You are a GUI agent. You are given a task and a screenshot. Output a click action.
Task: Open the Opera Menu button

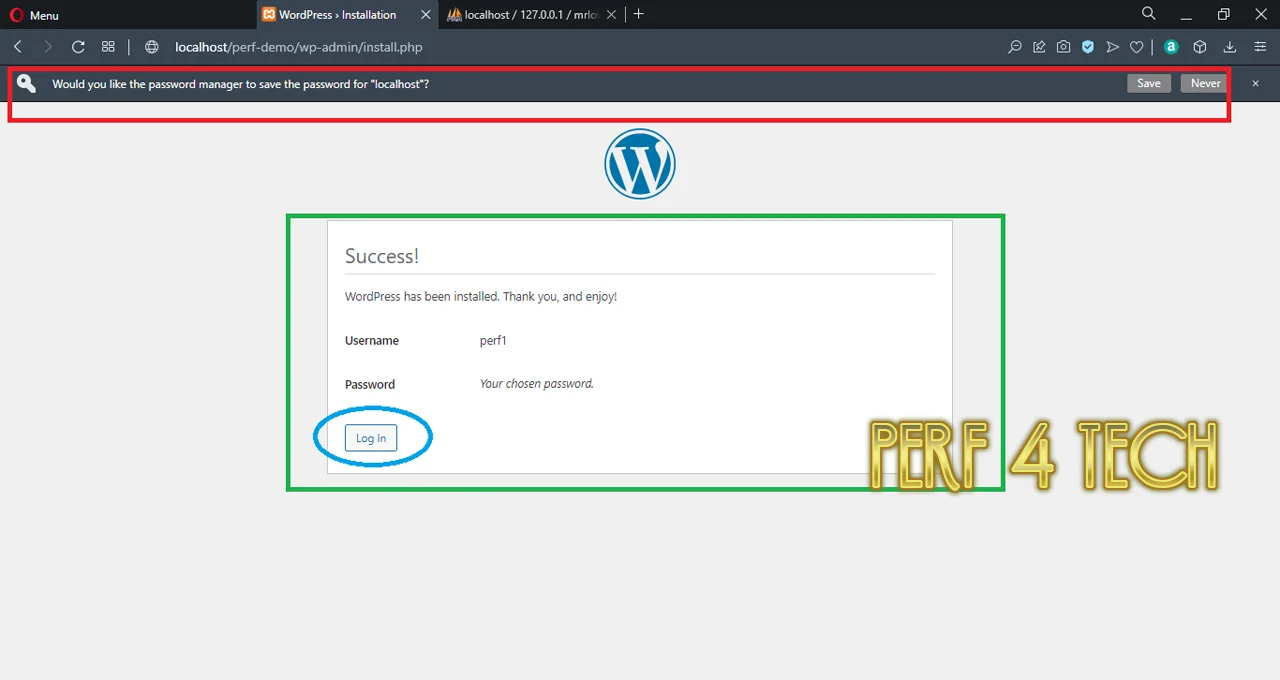coord(34,15)
